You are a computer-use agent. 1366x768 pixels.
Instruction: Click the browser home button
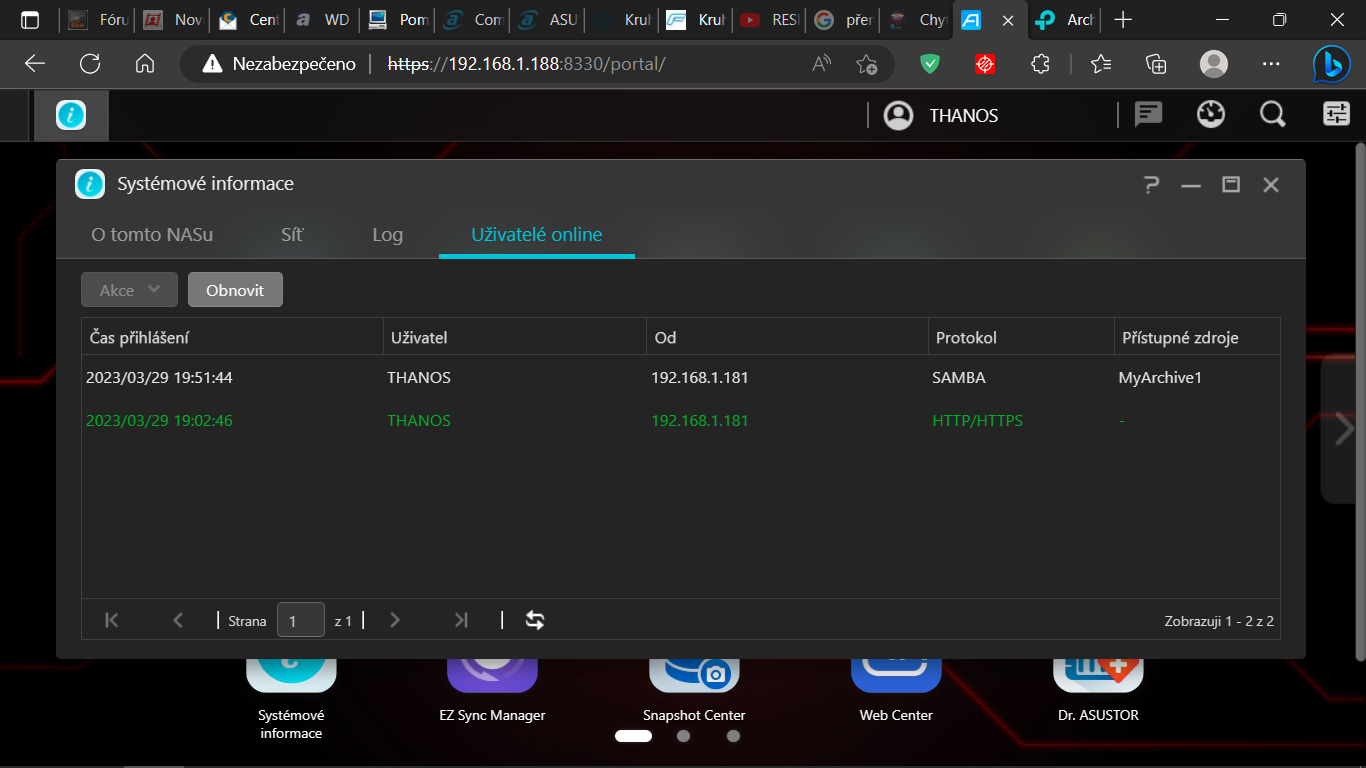tap(145, 64)
